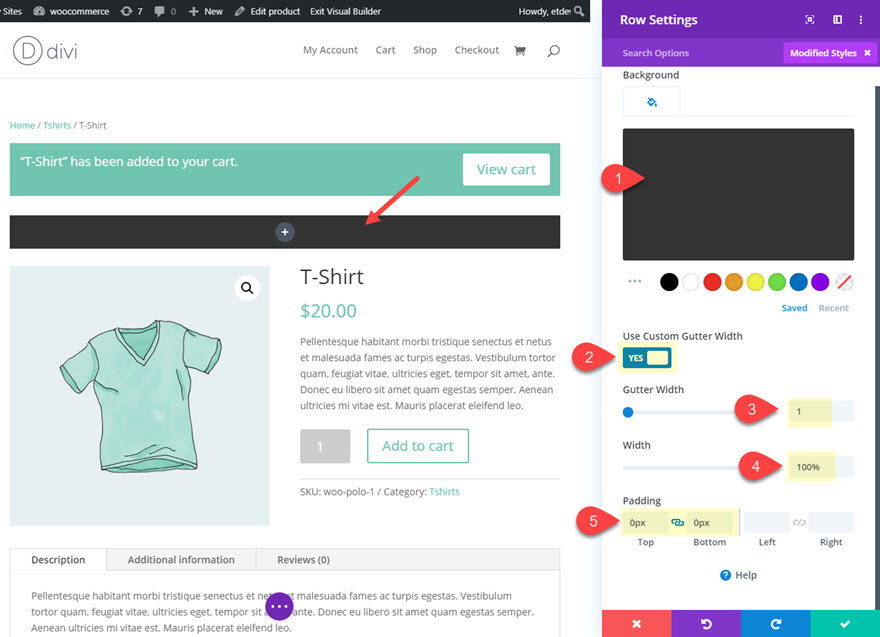Click the Help question mark icon
Screen dimensions: 880x637
[x=726, y=575]
